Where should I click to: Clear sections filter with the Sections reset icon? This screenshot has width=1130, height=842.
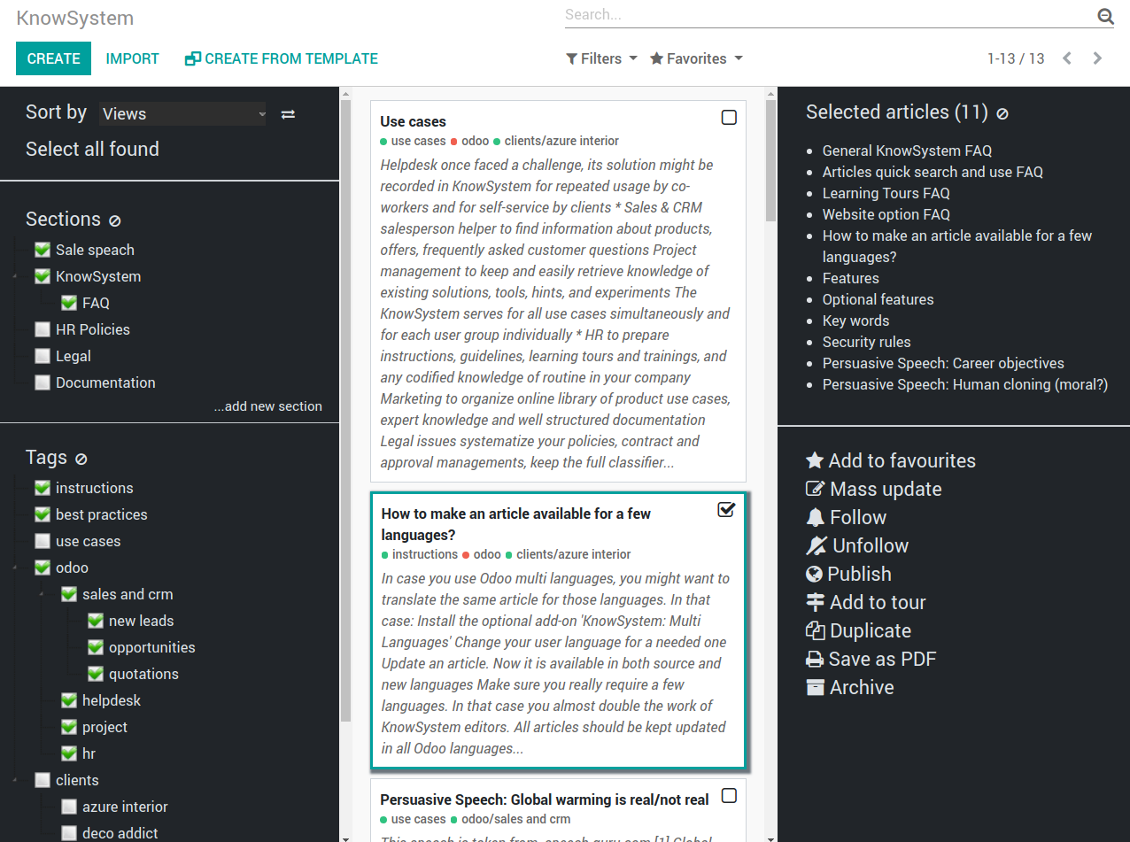coord(115,221)
